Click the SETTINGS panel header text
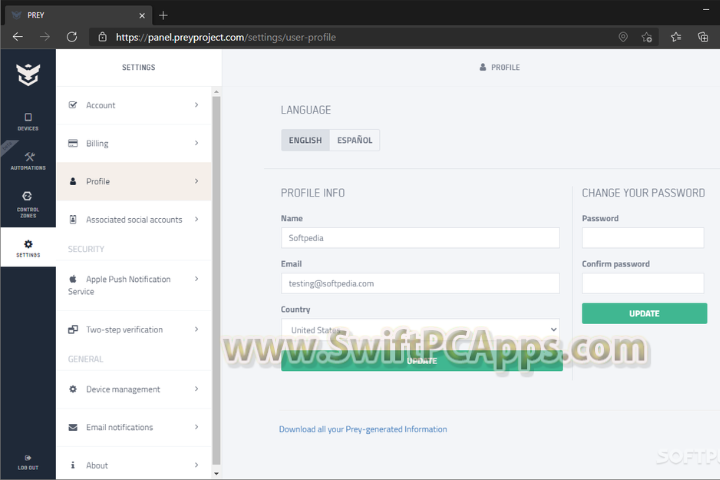 tap(139, 68)
